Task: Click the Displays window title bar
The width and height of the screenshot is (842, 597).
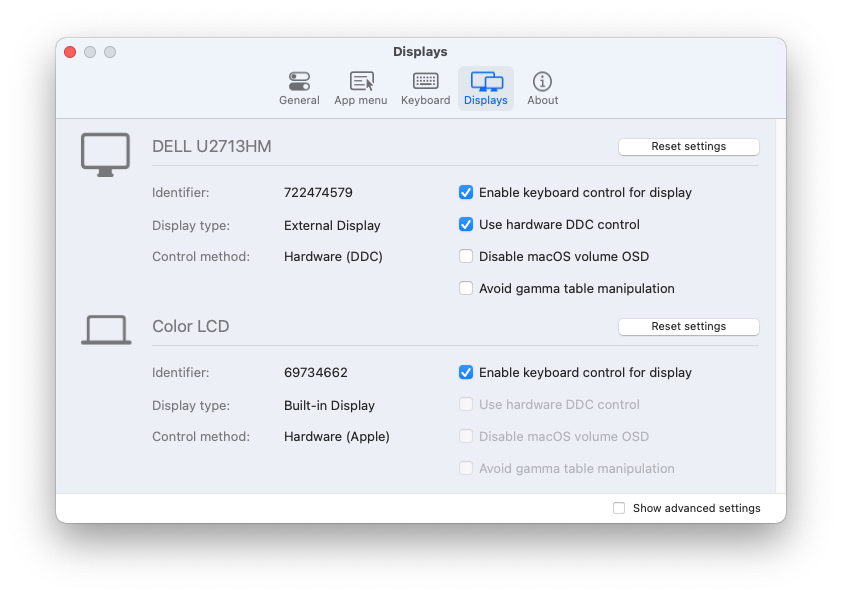Action: (x=420, y=51)
